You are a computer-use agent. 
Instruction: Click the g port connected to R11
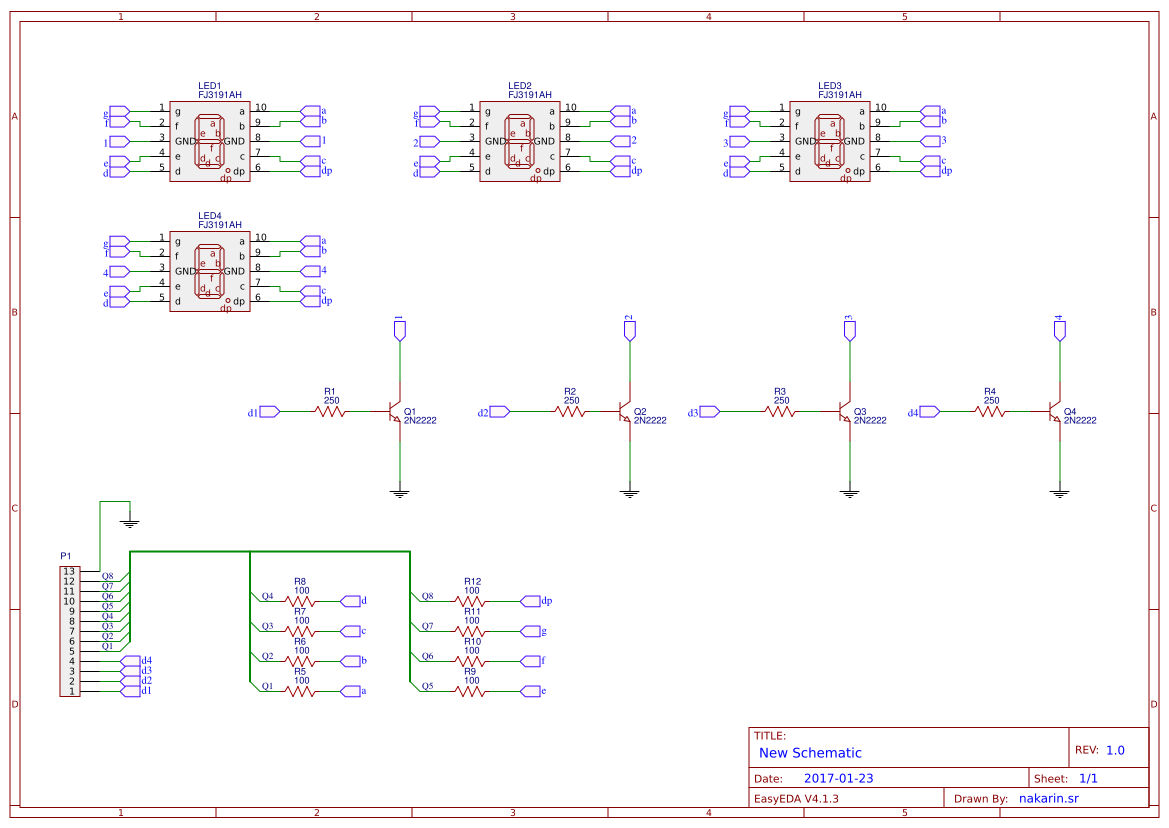(533, 632)
